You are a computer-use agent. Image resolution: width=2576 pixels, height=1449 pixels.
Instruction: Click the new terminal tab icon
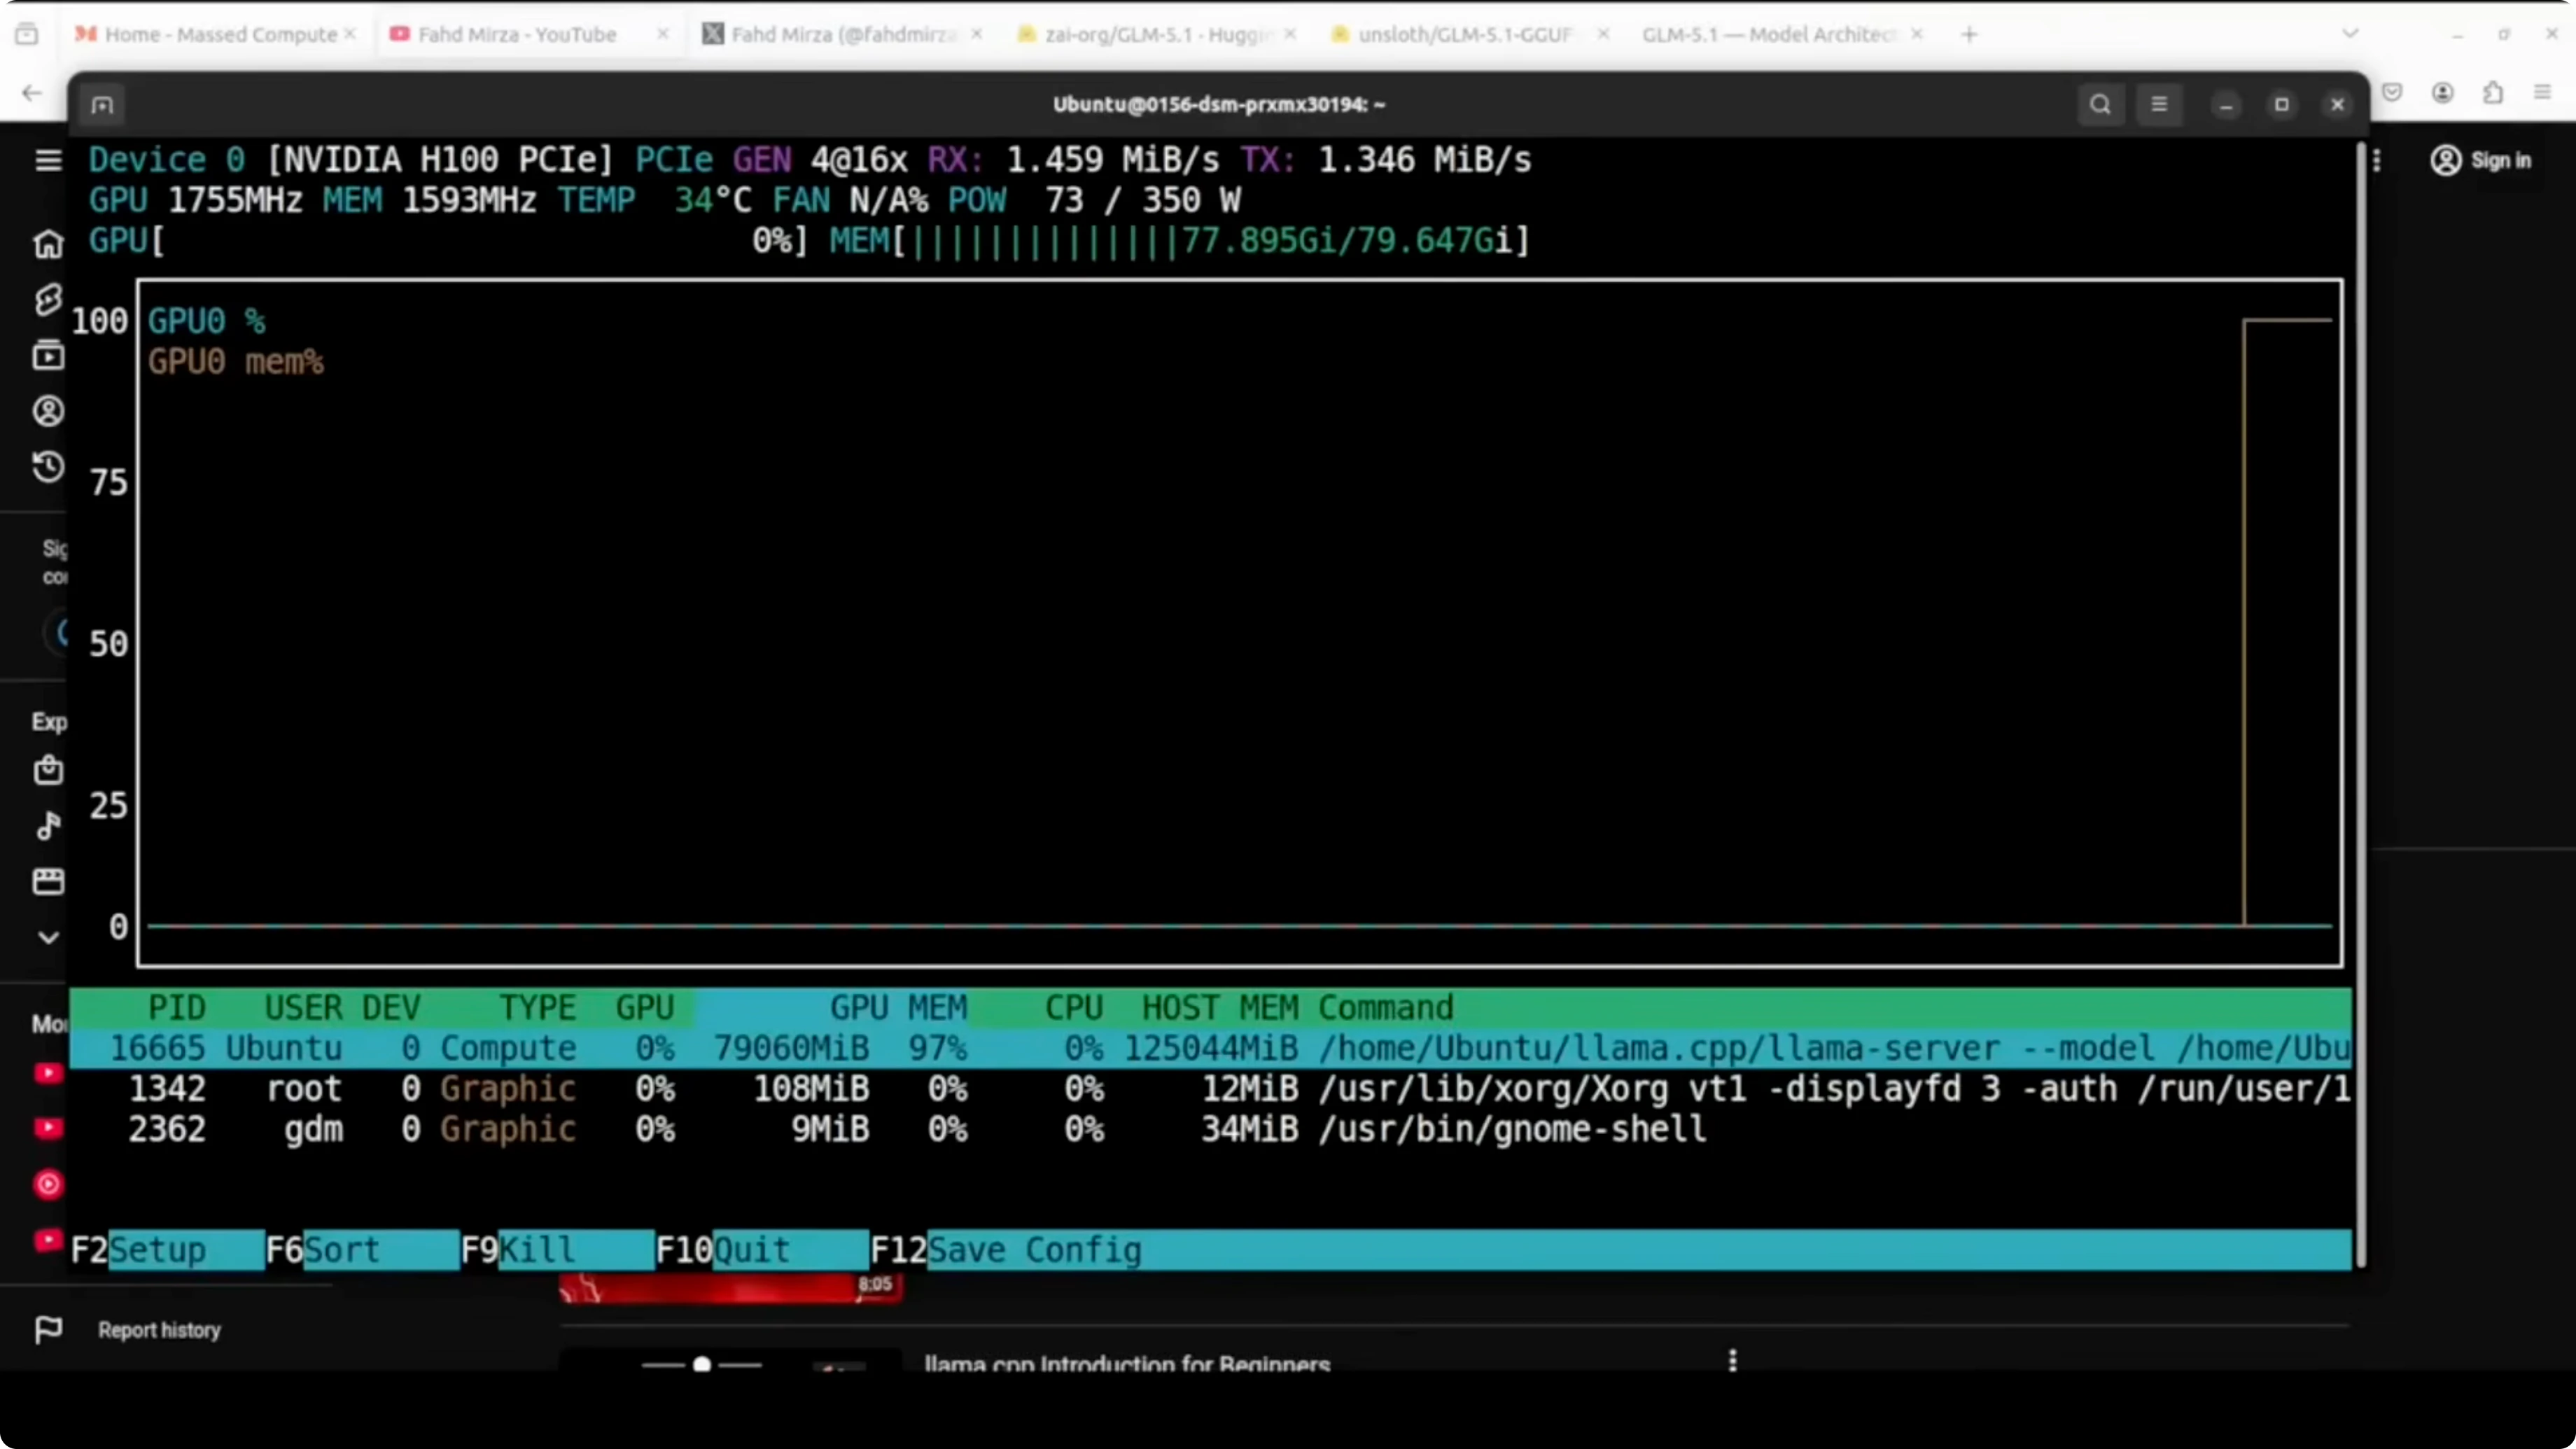pos(102,105)
